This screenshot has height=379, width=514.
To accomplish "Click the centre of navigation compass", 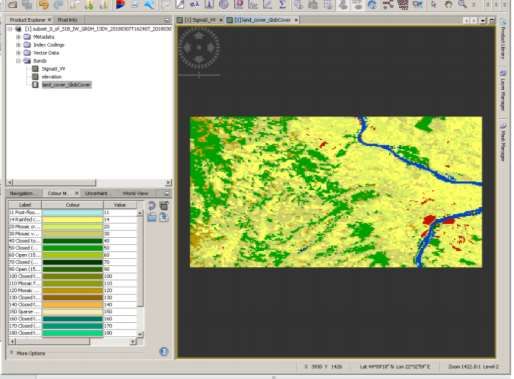I will pyautogui.click(x=199, y=48).
